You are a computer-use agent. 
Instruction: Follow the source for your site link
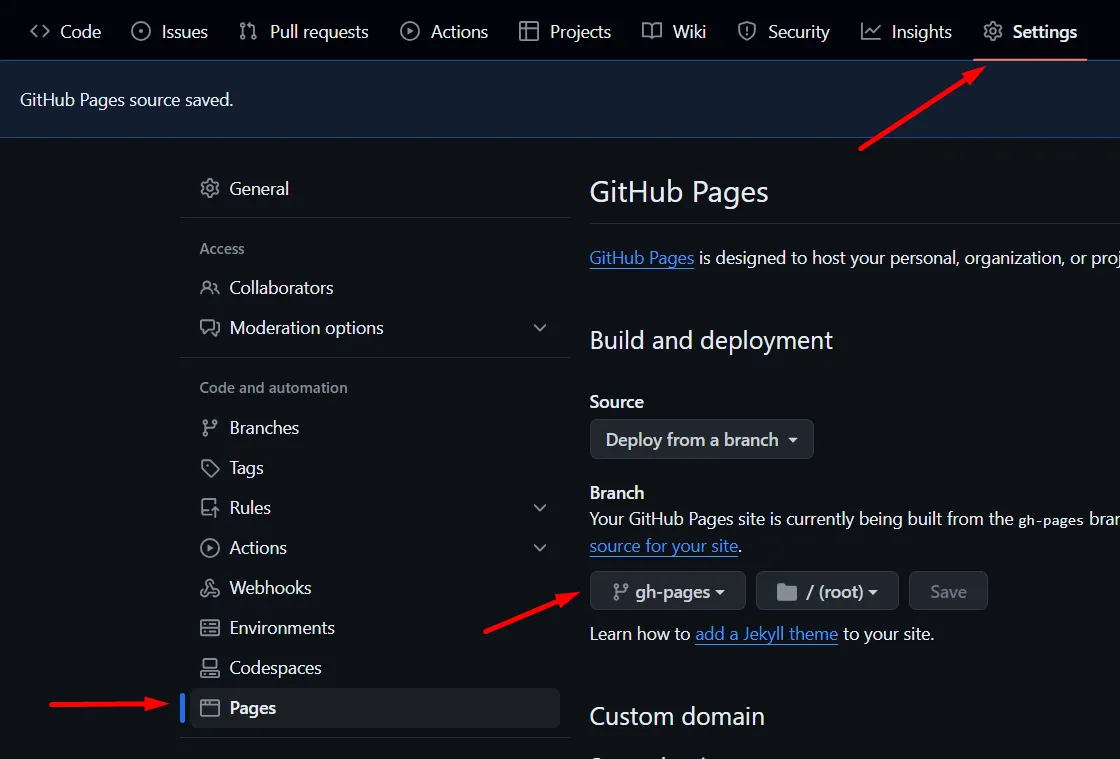[x=664, y=546]
